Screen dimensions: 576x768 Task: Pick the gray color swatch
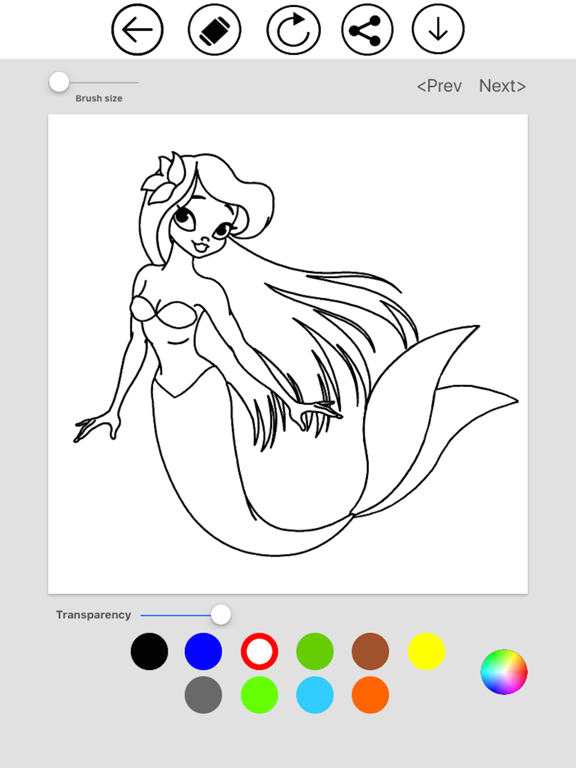click(x=203, y=695)
